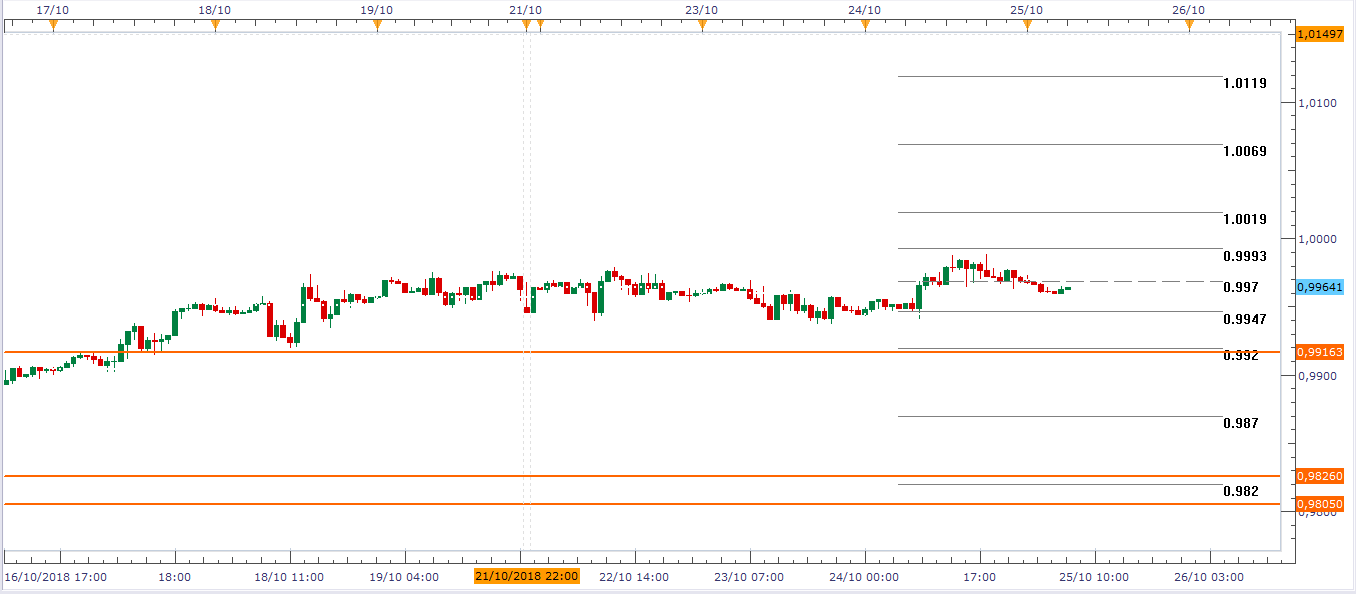Select the orange 0,98260 price tag

click(1319, 476)
